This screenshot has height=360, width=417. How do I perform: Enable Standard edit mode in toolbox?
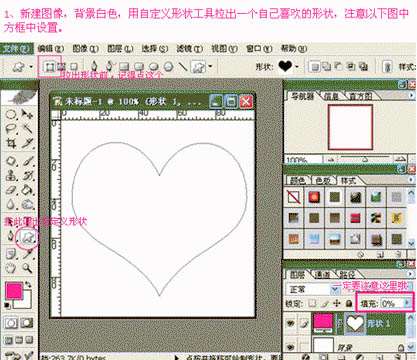coord(11,323)
